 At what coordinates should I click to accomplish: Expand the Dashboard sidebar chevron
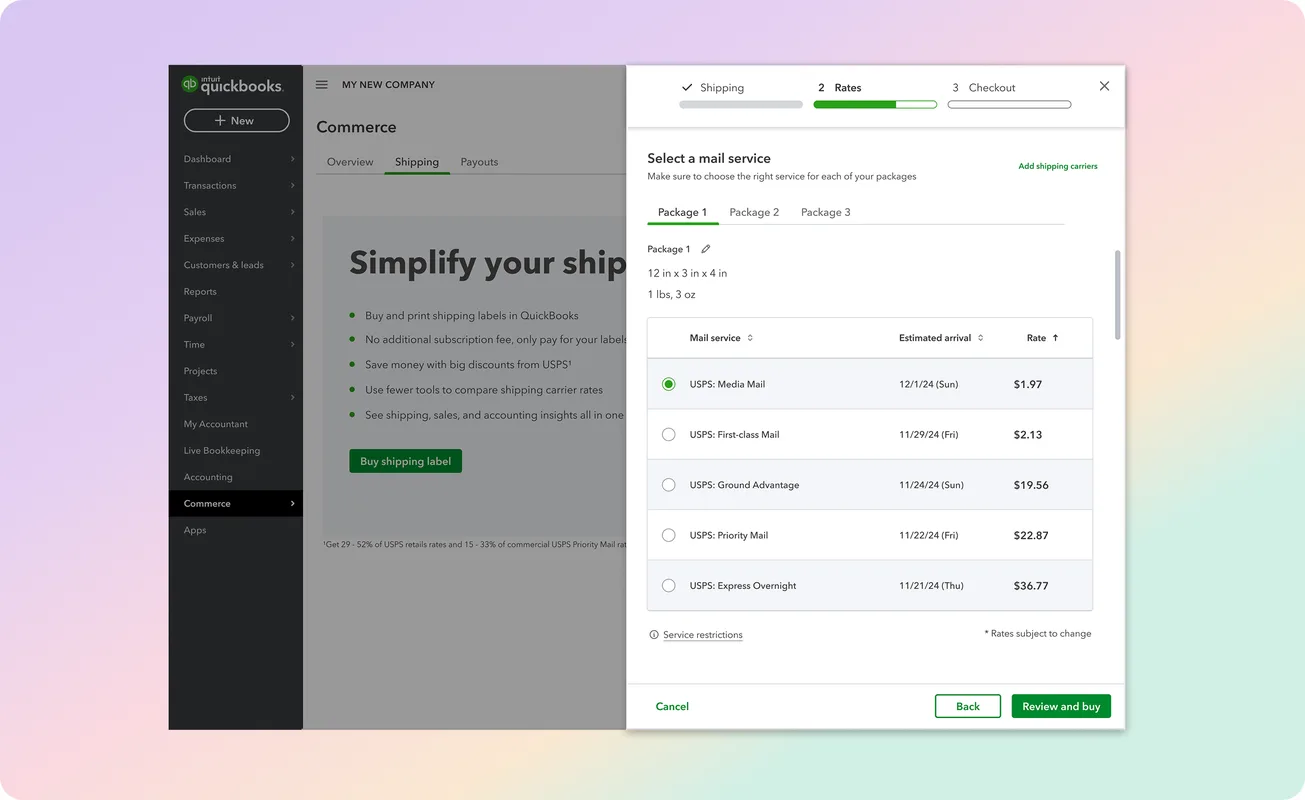292,159
